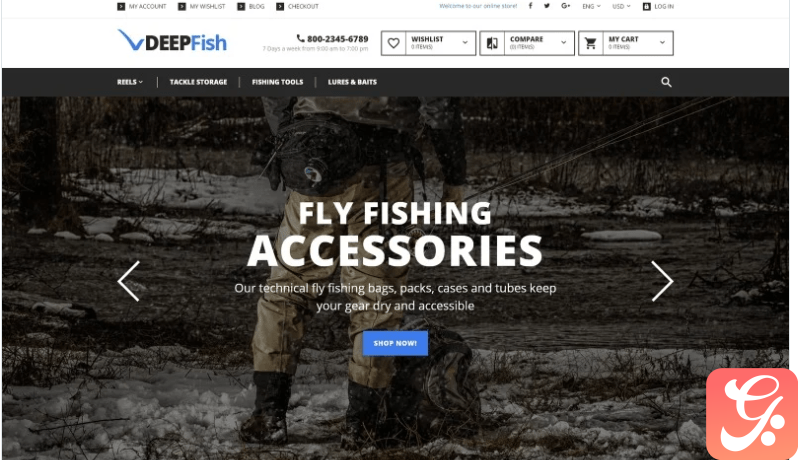This screenshot has height=460, width=798.
Task: Click the compare products icon
Action: coord(492,43)
